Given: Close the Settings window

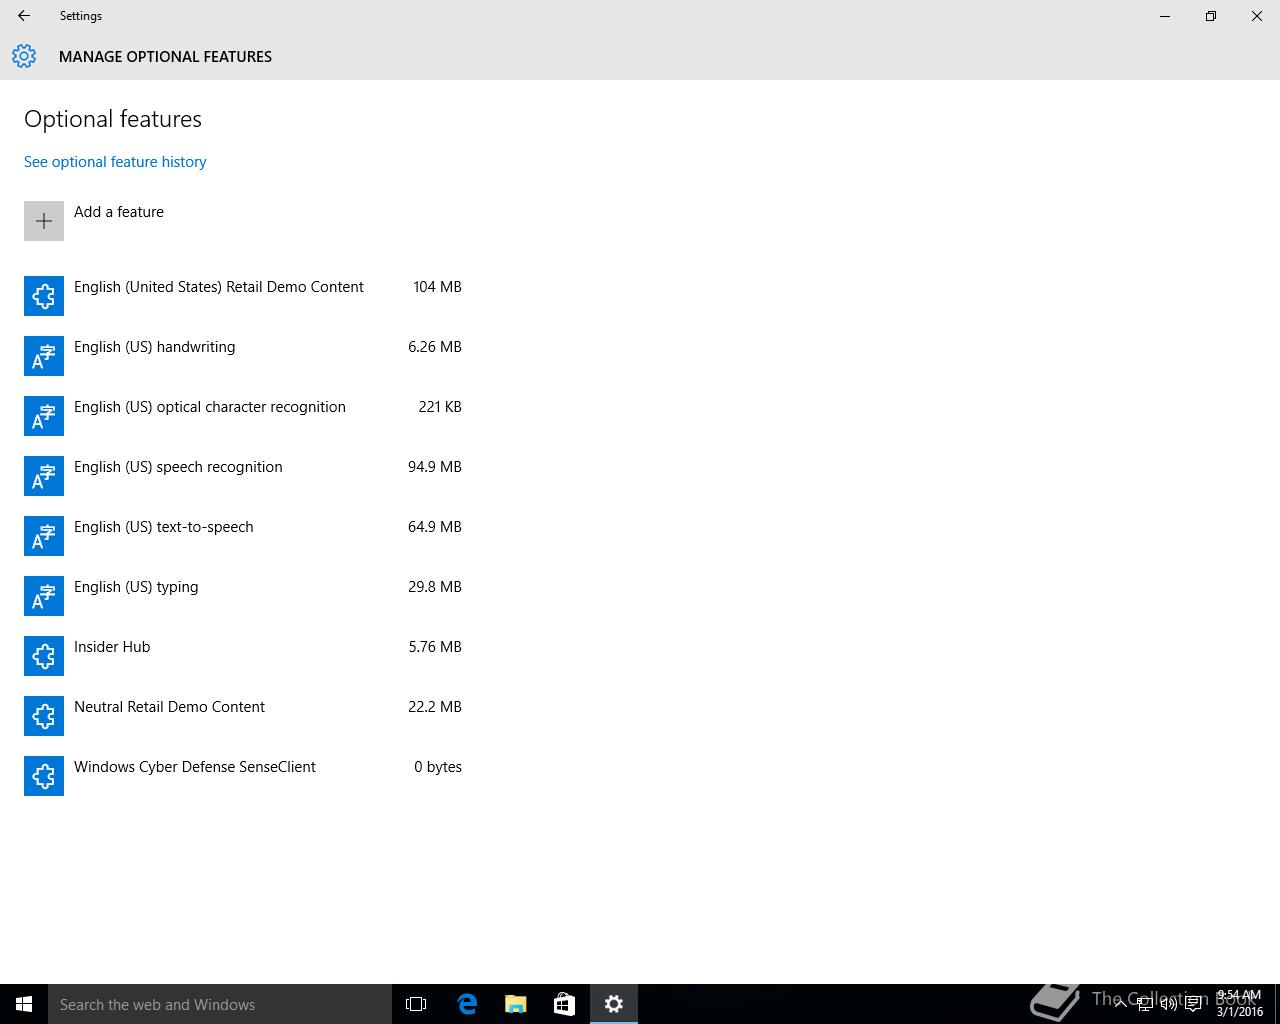Looking at the screenshot, I should [1257, 16].
